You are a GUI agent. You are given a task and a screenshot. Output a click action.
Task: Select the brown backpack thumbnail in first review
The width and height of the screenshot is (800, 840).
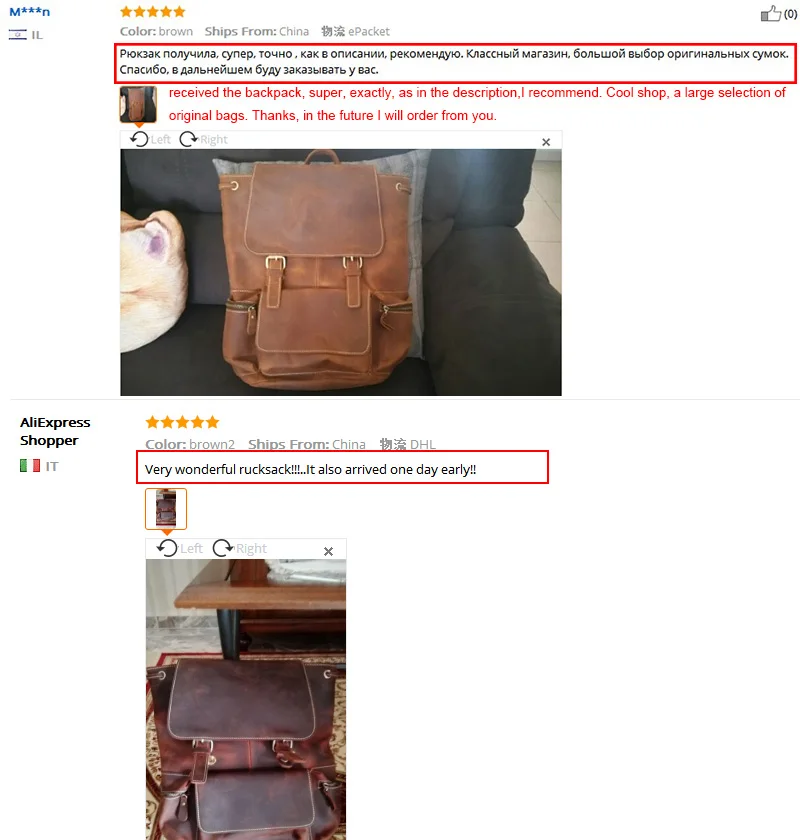click(x=138, y=104)
